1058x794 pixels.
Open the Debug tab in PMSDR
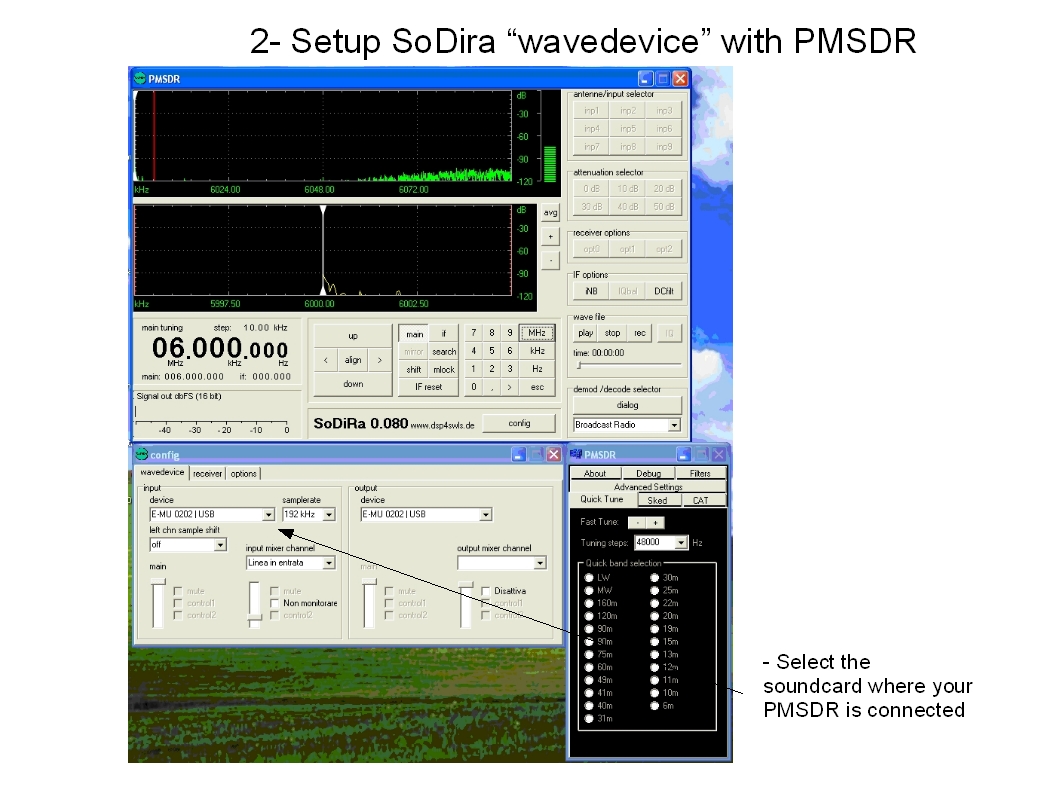click(648, 474)
